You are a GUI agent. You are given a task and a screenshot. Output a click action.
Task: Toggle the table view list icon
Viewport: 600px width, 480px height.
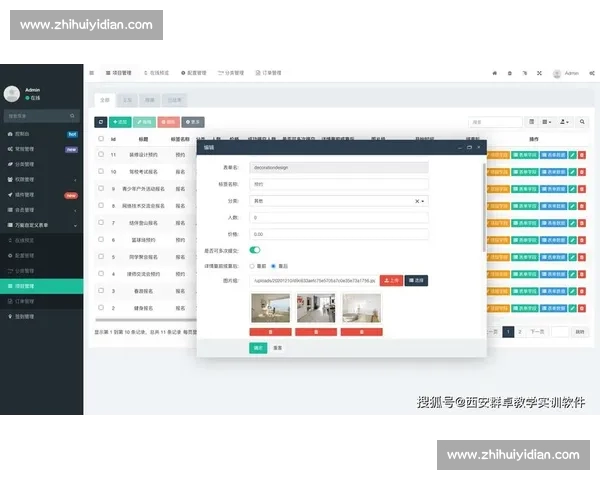click(x=531, y=122)
